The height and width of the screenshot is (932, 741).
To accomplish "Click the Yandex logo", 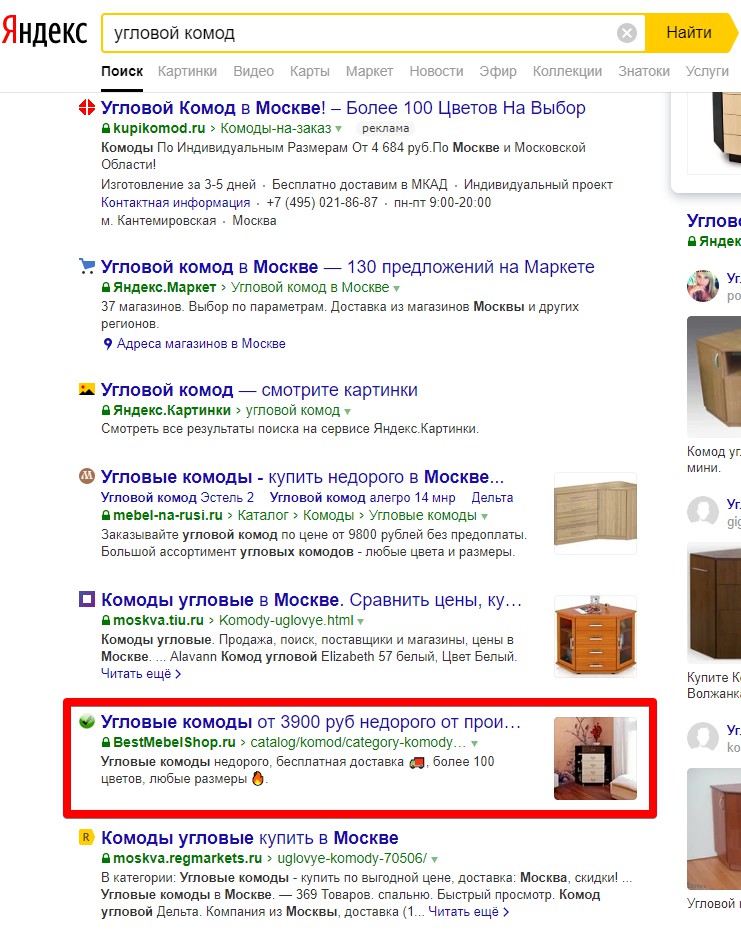I will click(x=45, y=32).
